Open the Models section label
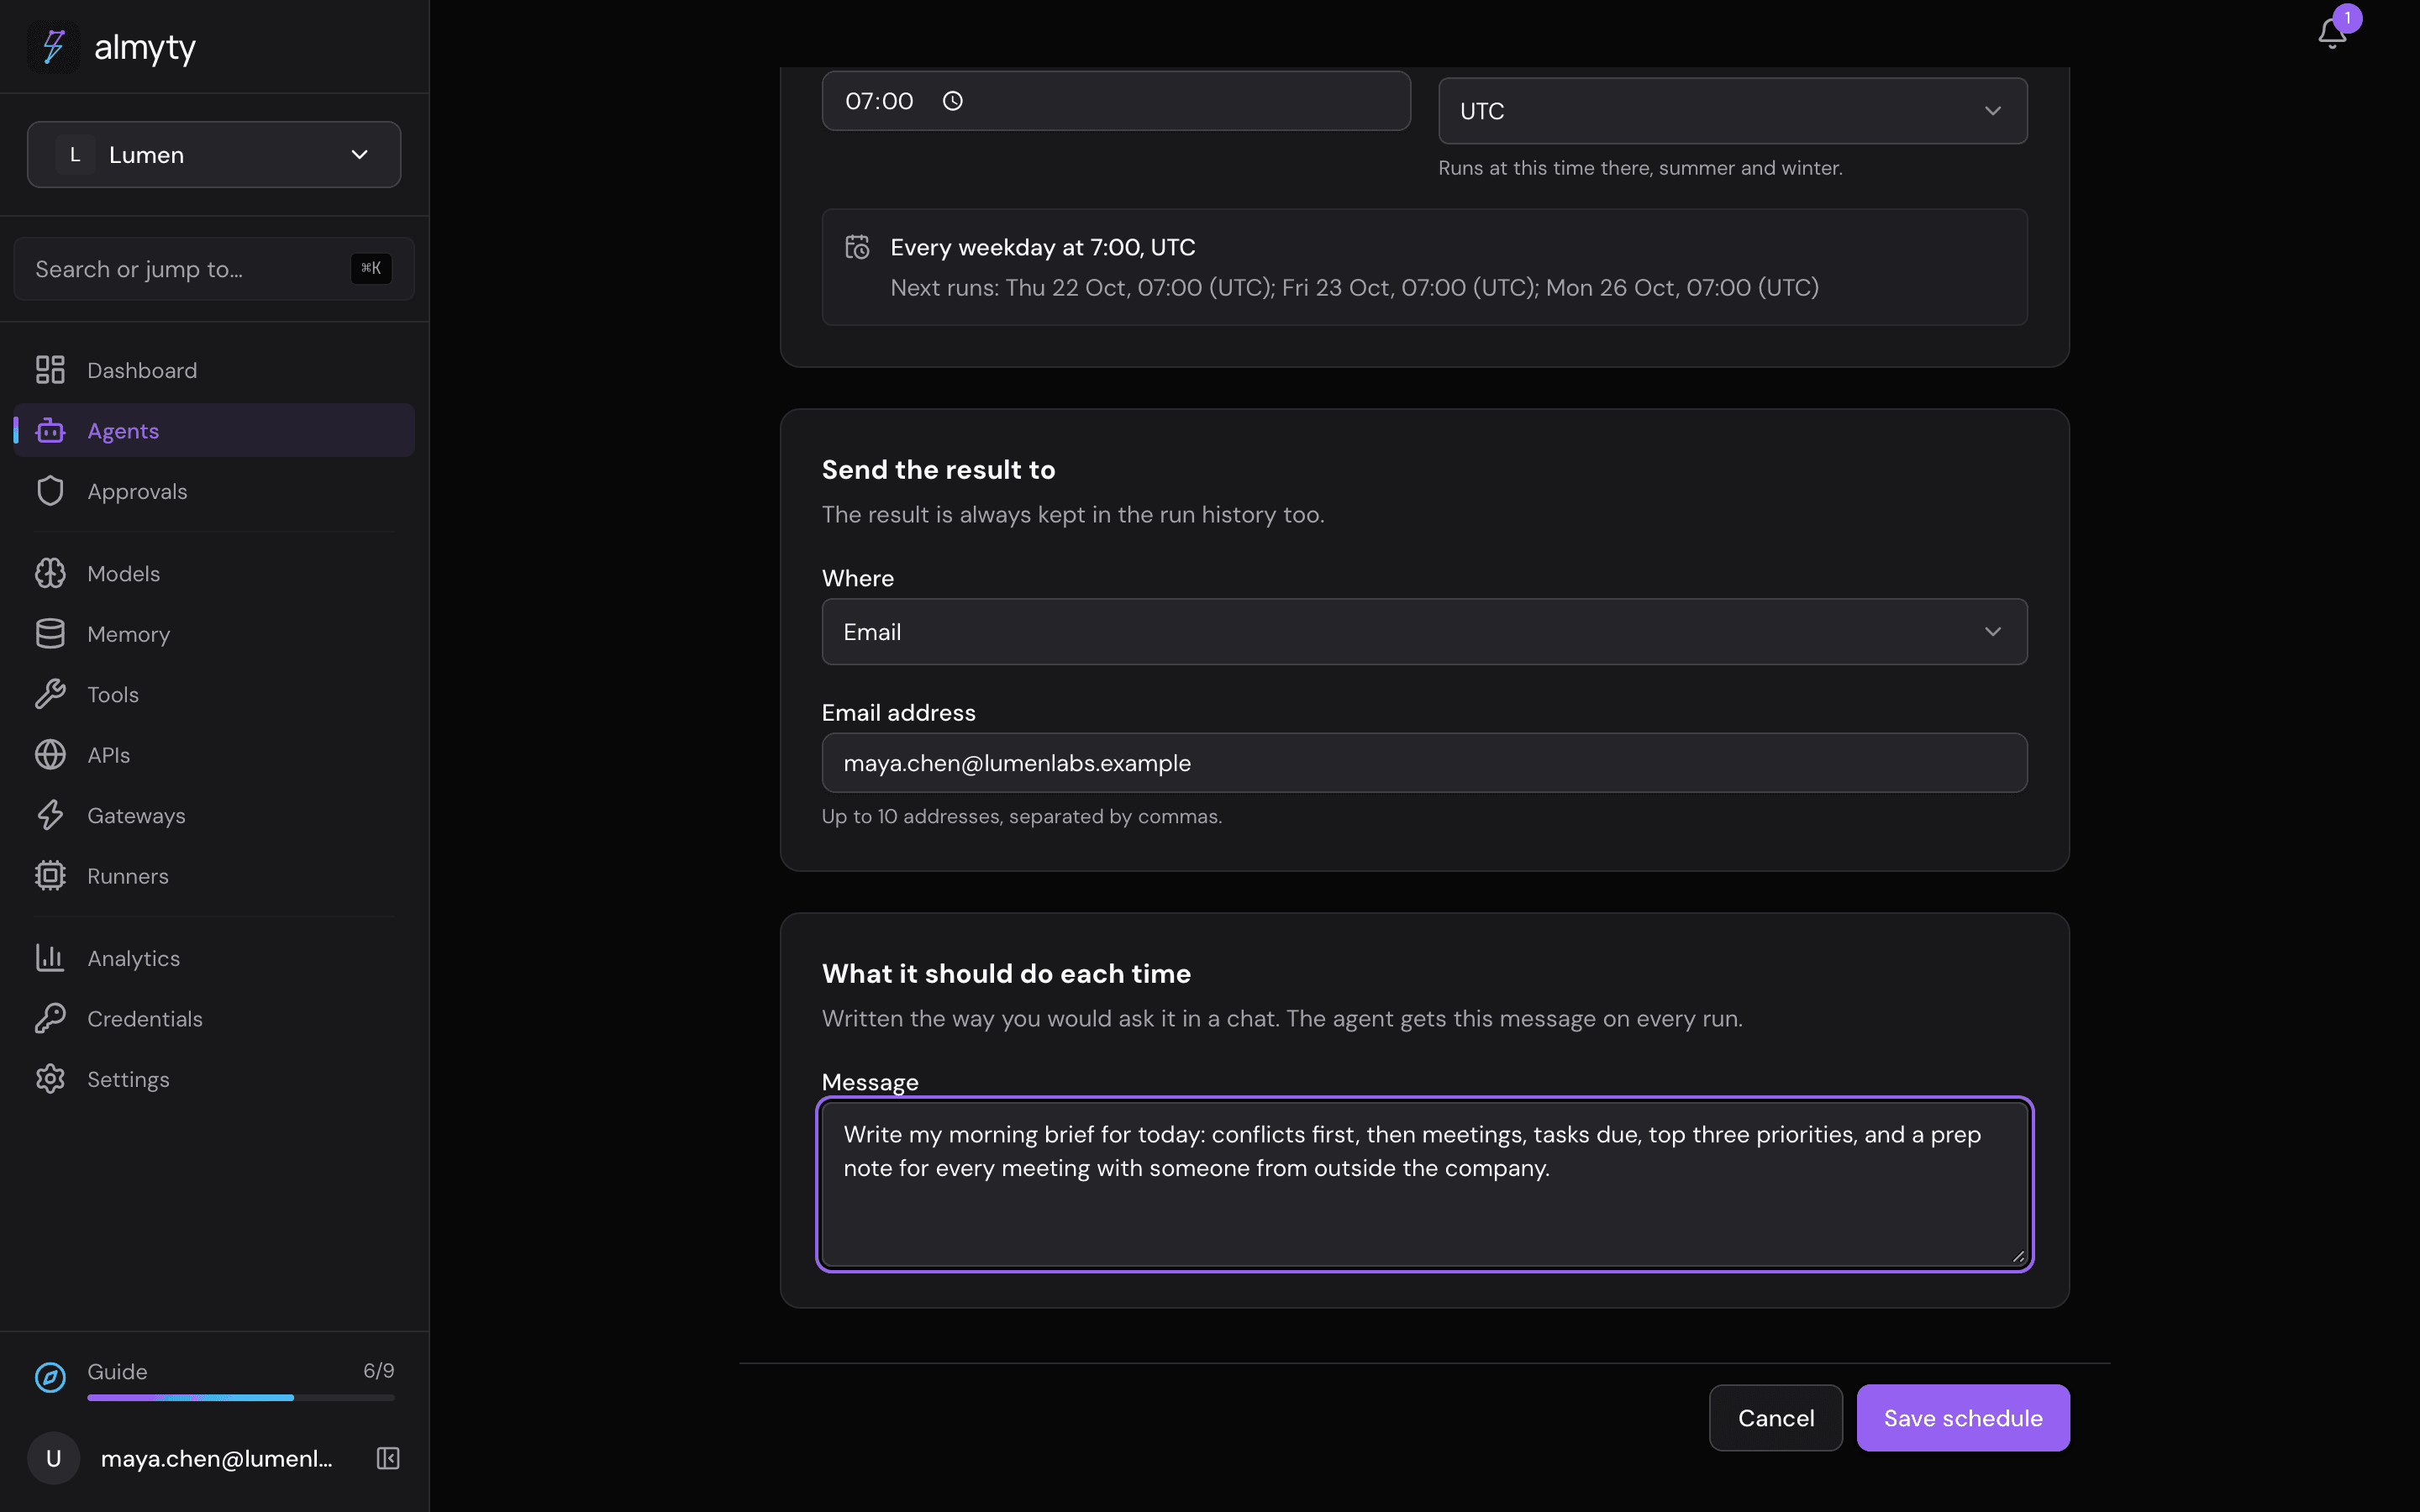2420x1512 pixels. coord(123,573)
